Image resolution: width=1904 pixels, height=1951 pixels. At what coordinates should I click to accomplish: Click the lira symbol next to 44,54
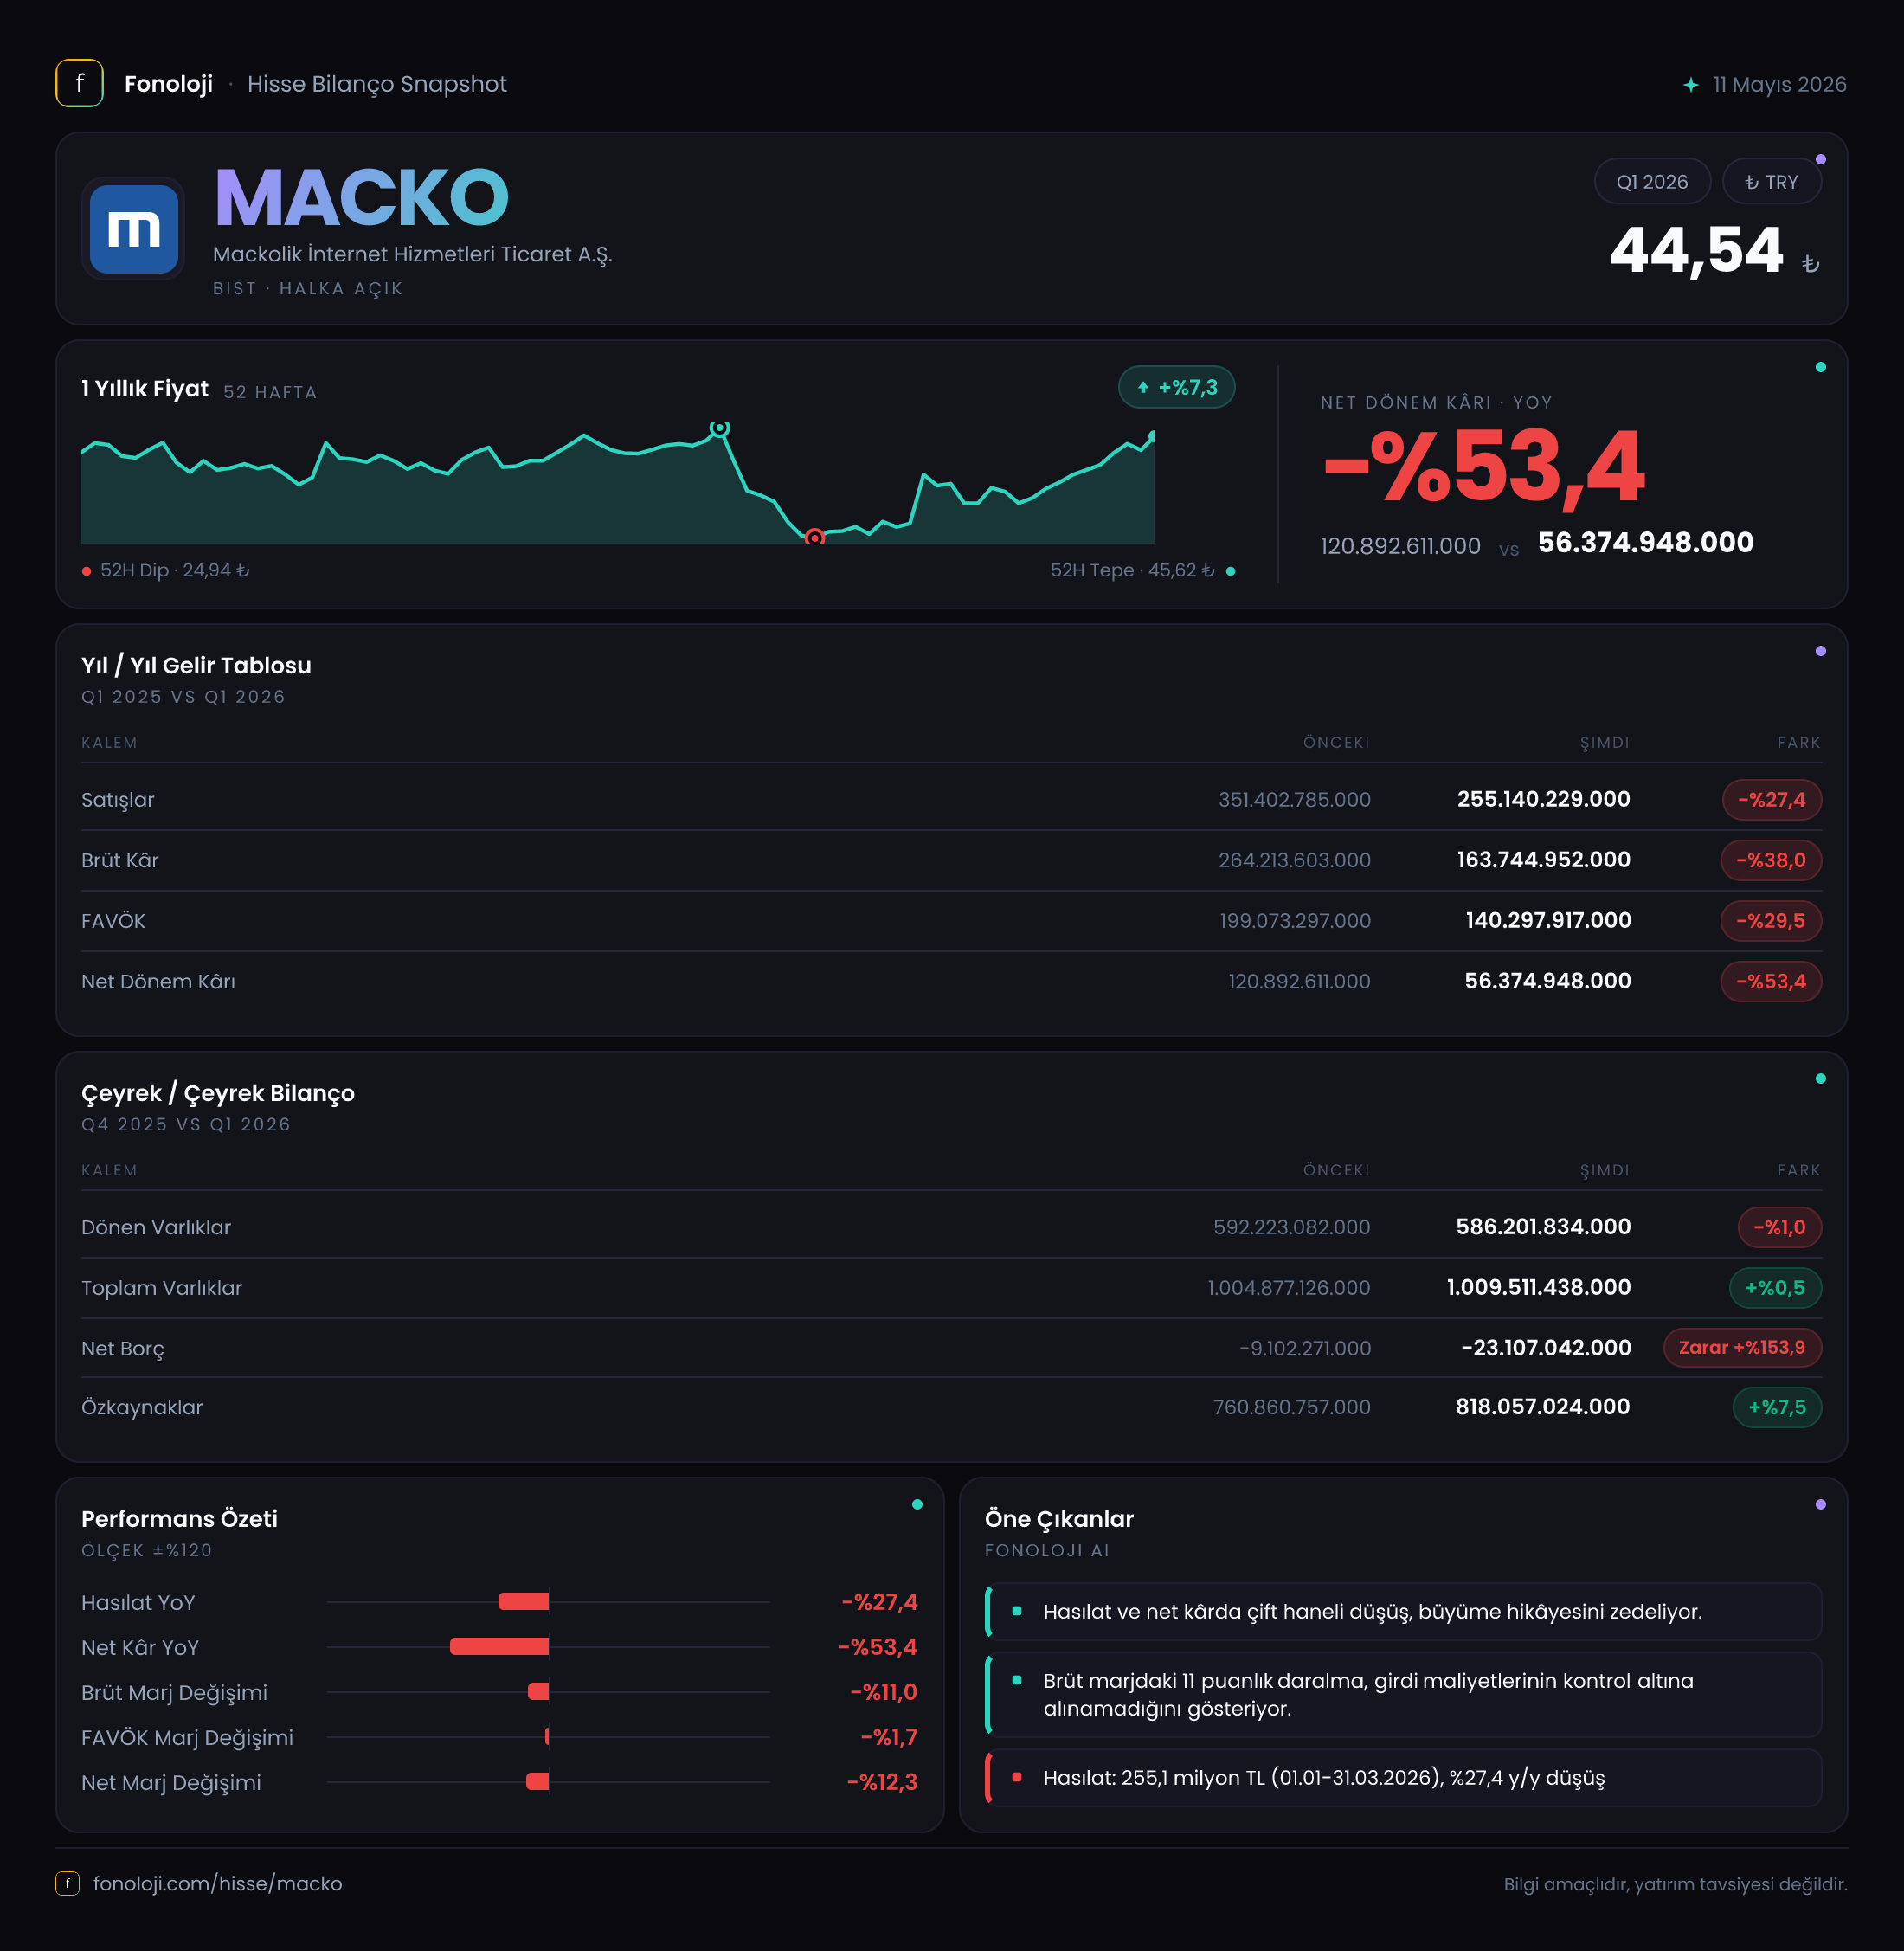tap(1810, 264)
